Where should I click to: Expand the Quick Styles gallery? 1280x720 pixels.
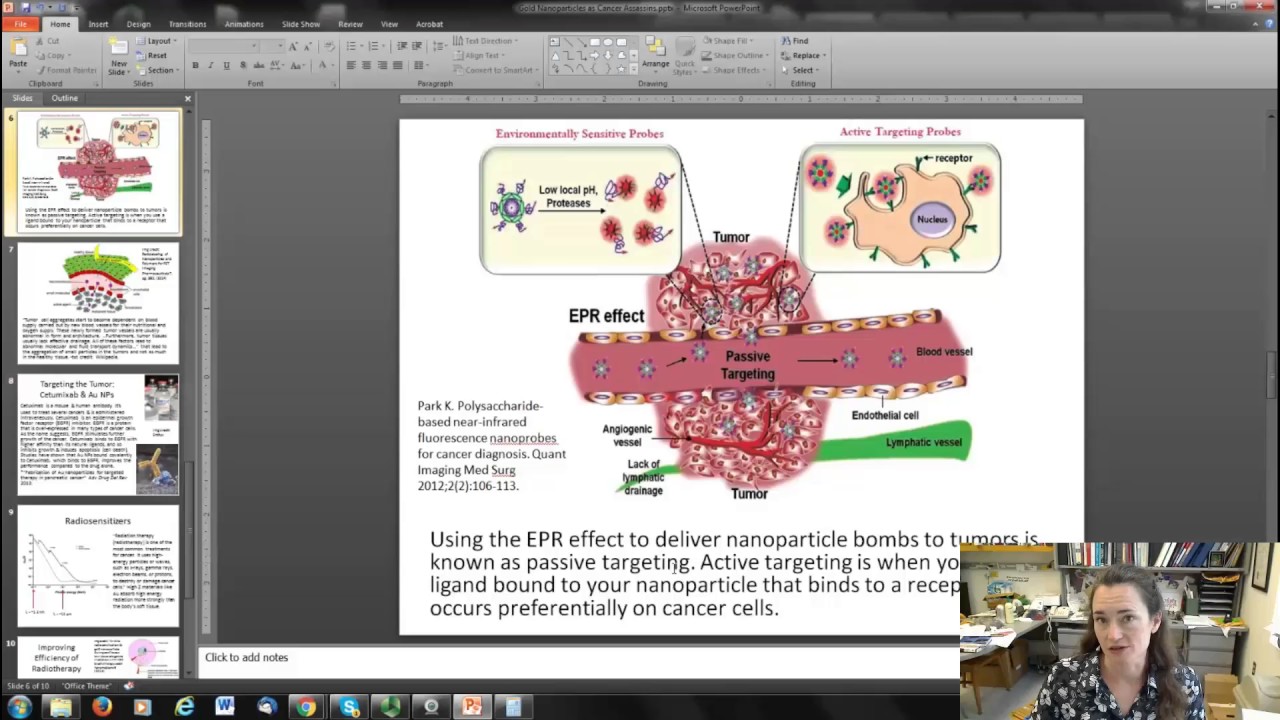684,56
